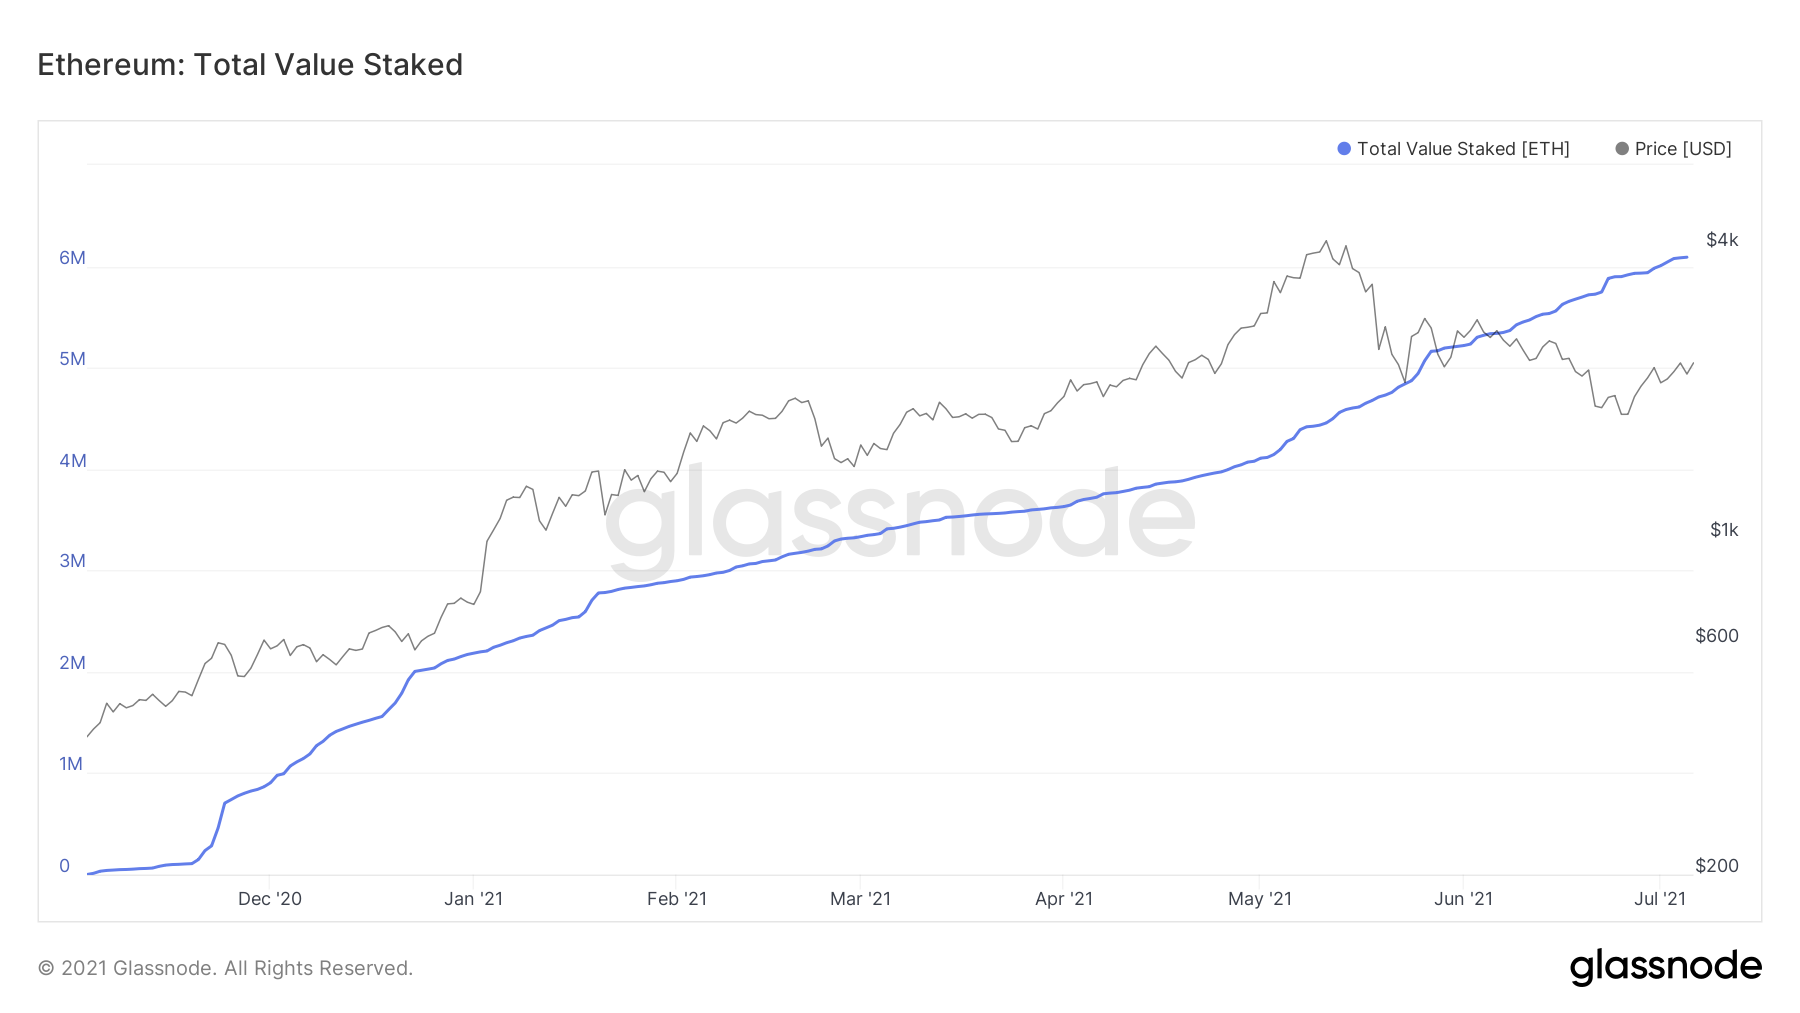The image size is (1800, 1013).
Task: Select the Jul '21 x-axis label
Action: [1660, 899]
